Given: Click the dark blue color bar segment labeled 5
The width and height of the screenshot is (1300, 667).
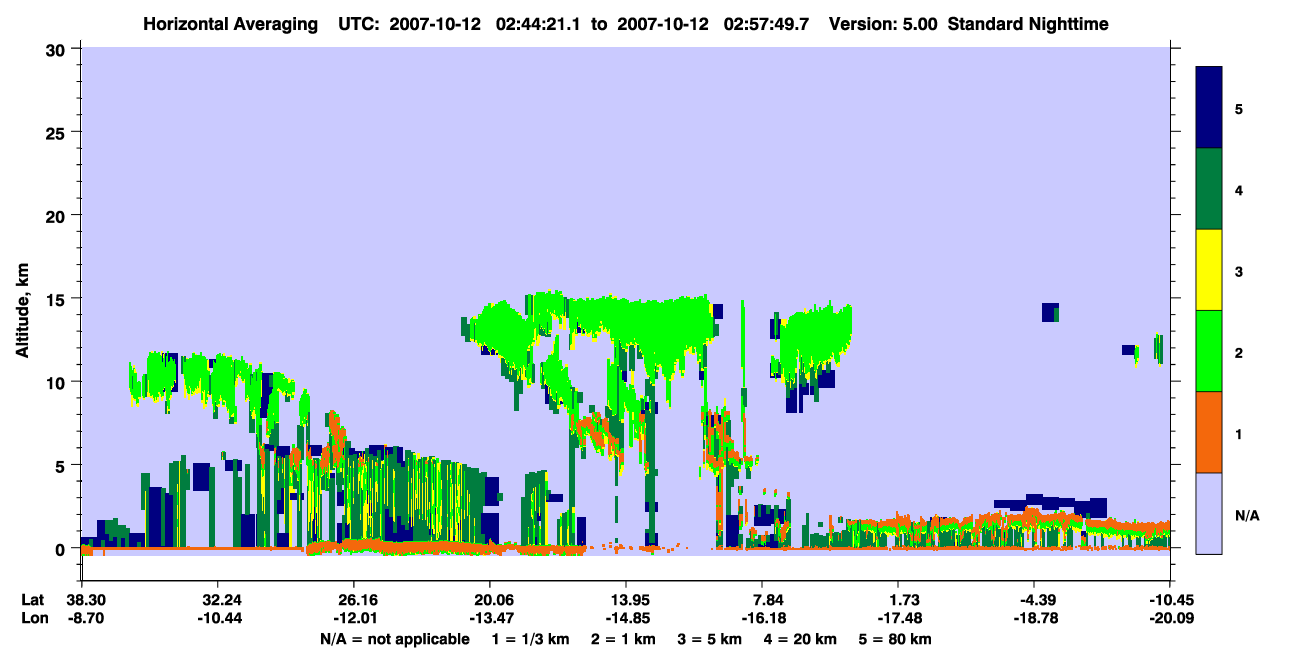Looking at the screenshot, I should tap(1209, 107).
